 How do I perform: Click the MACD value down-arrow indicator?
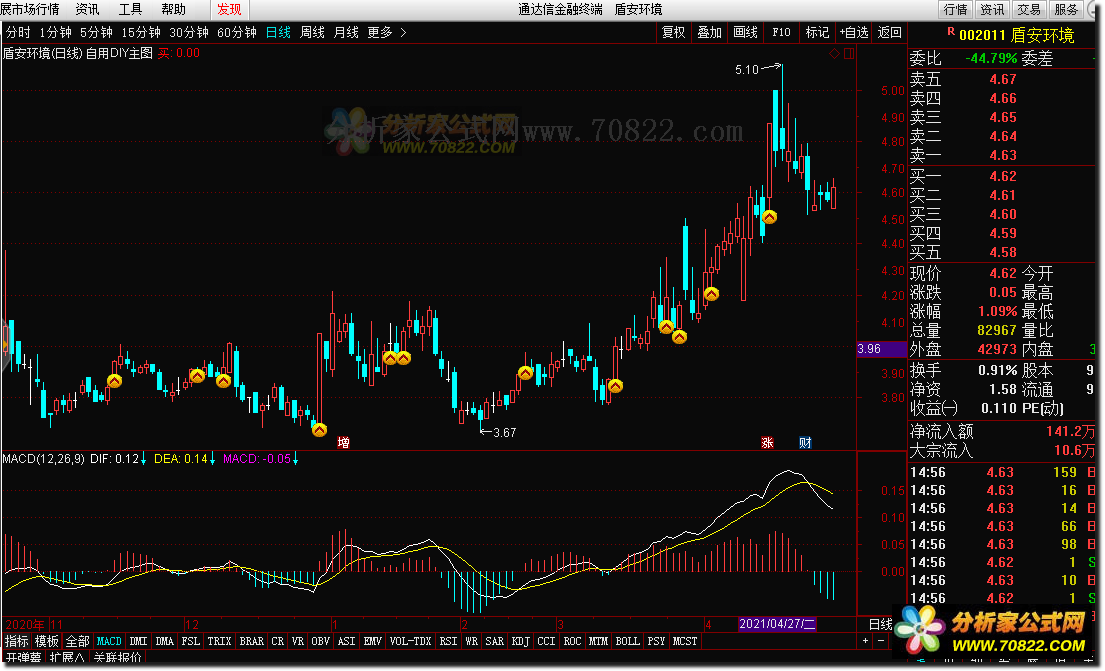point(295,459)
